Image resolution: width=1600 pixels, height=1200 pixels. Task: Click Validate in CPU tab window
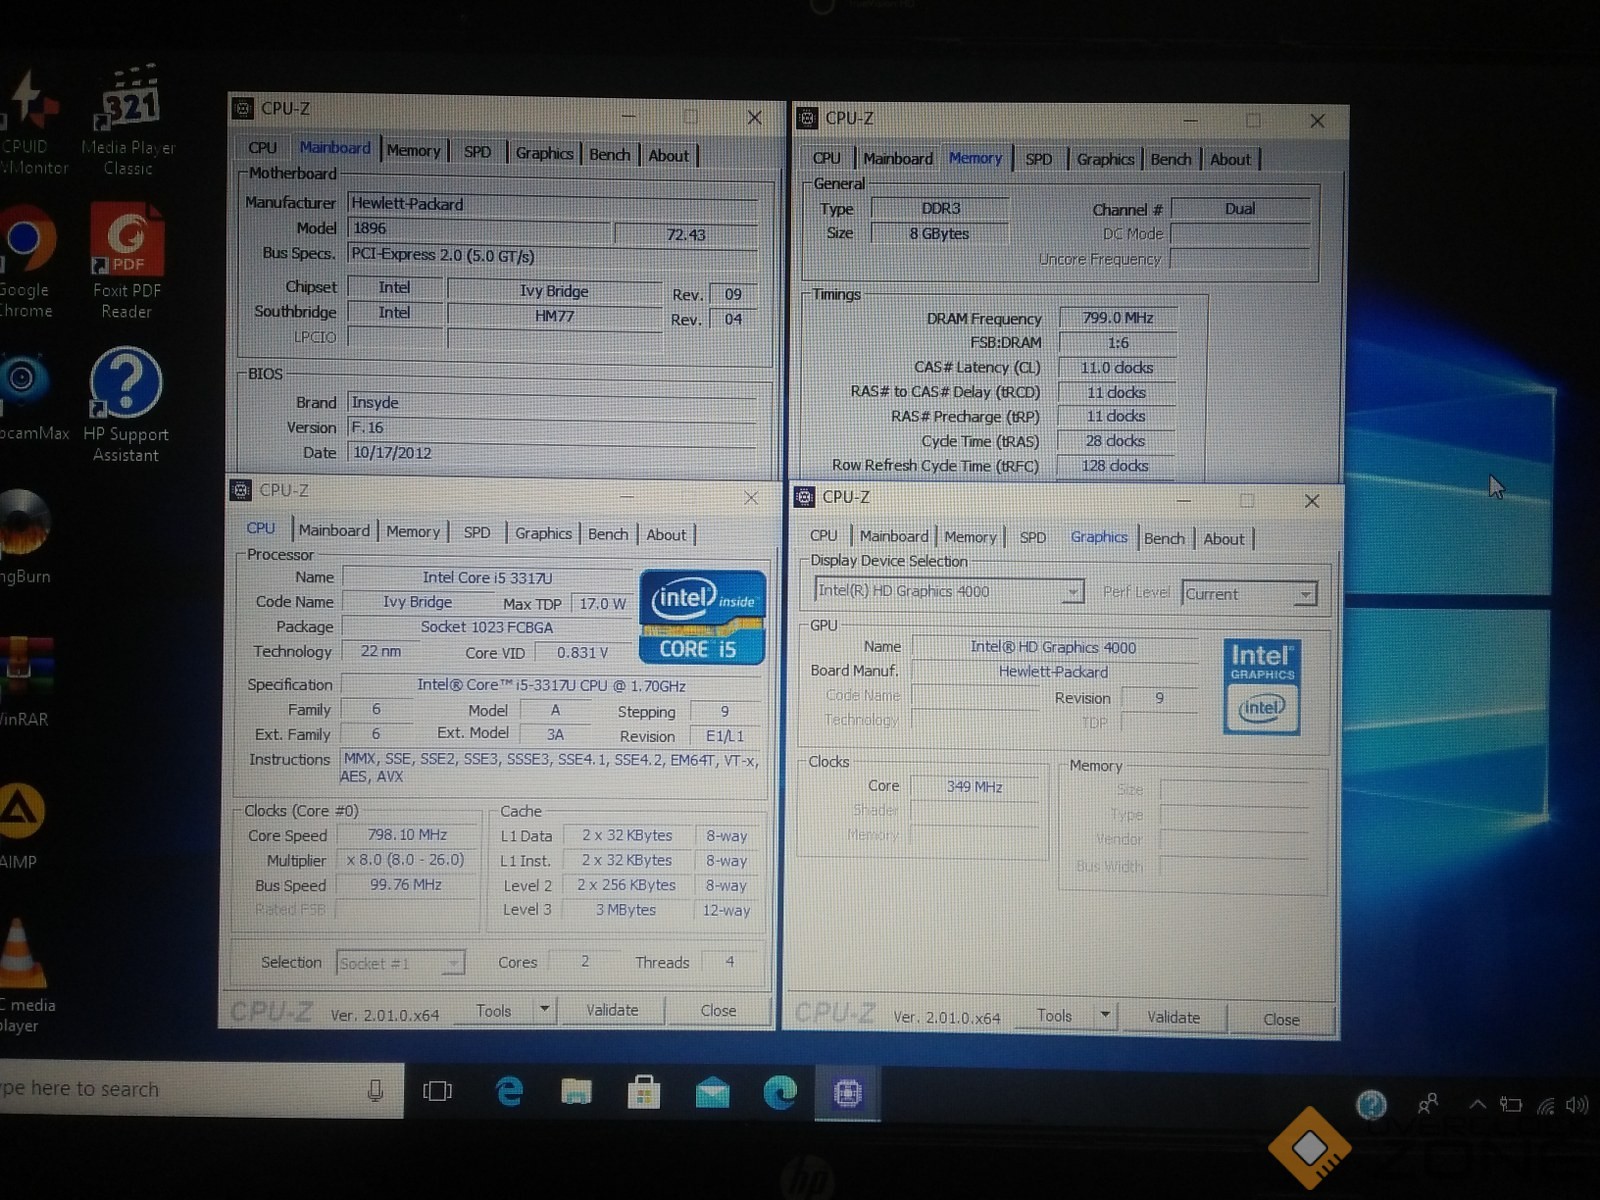pos(612,1010)
